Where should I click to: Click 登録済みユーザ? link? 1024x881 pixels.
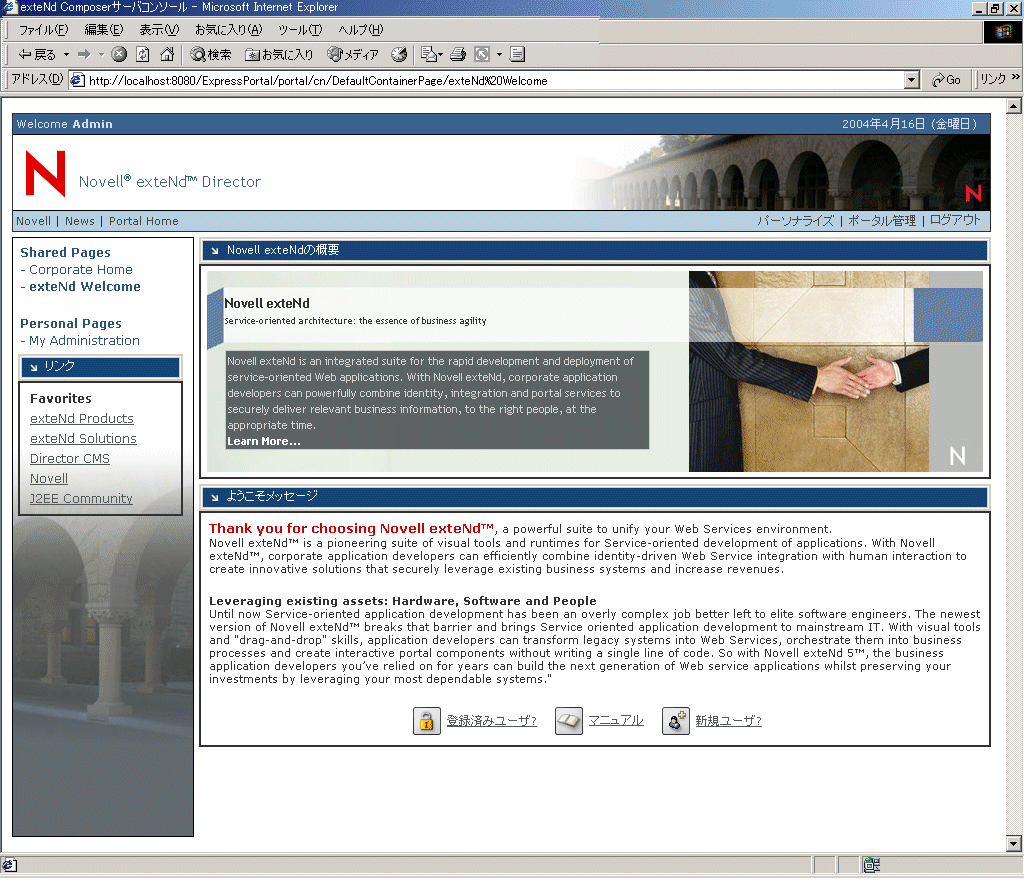[x=492, y=720]
